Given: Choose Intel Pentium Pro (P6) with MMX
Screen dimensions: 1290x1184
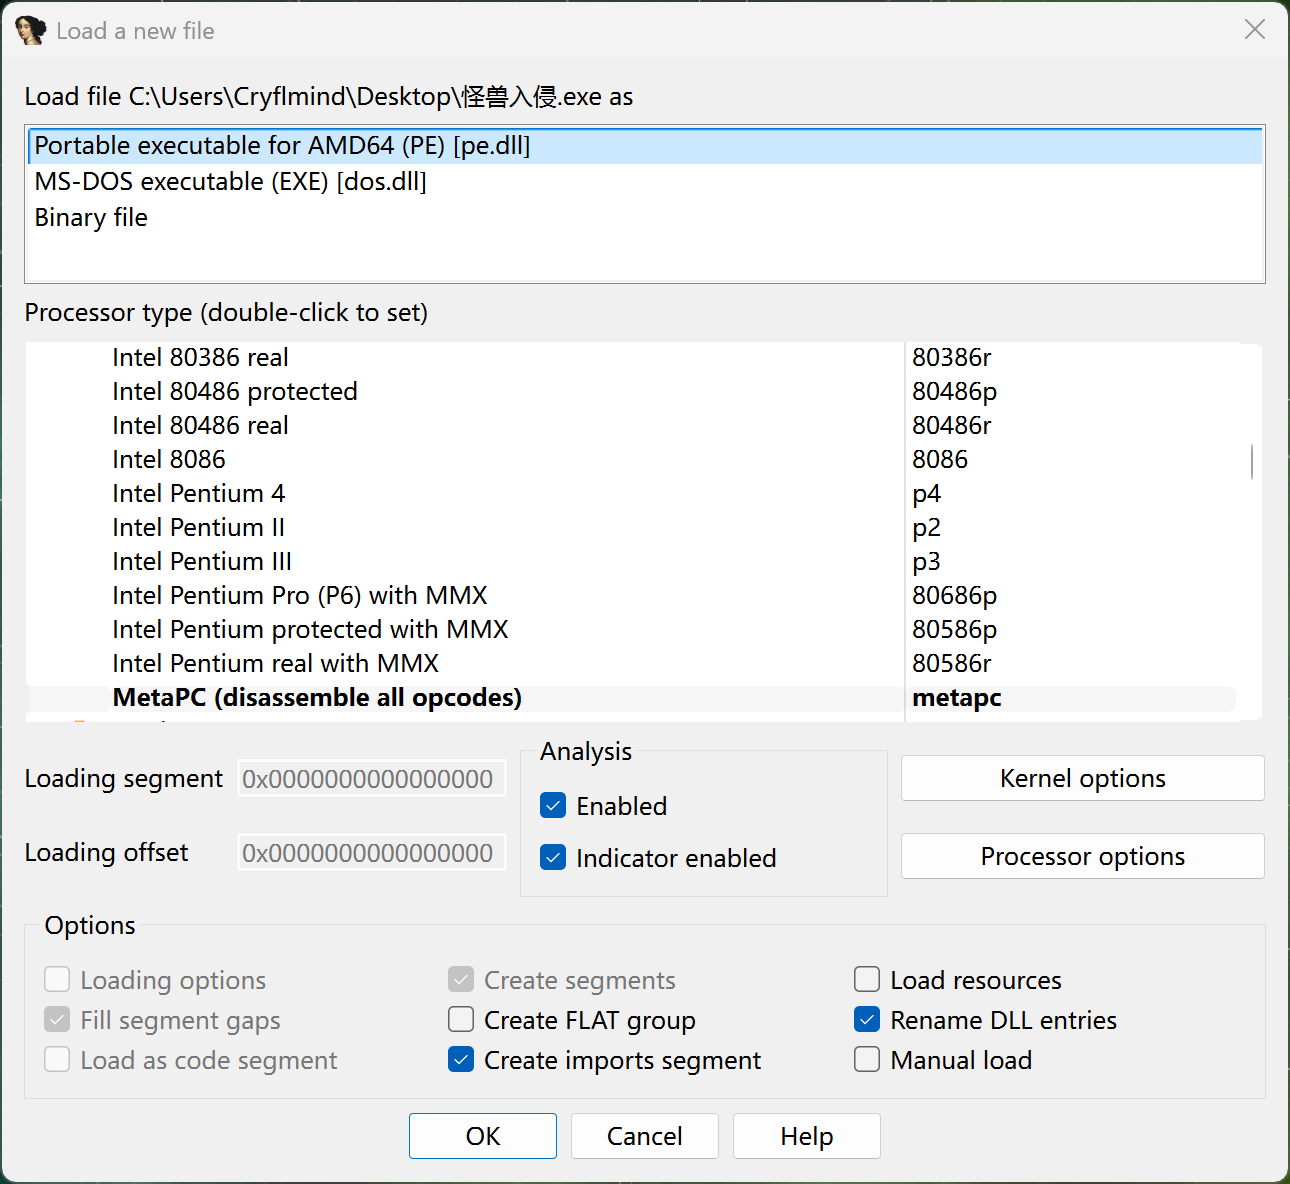Looking at the screenshot, I should tap(299, 596).
